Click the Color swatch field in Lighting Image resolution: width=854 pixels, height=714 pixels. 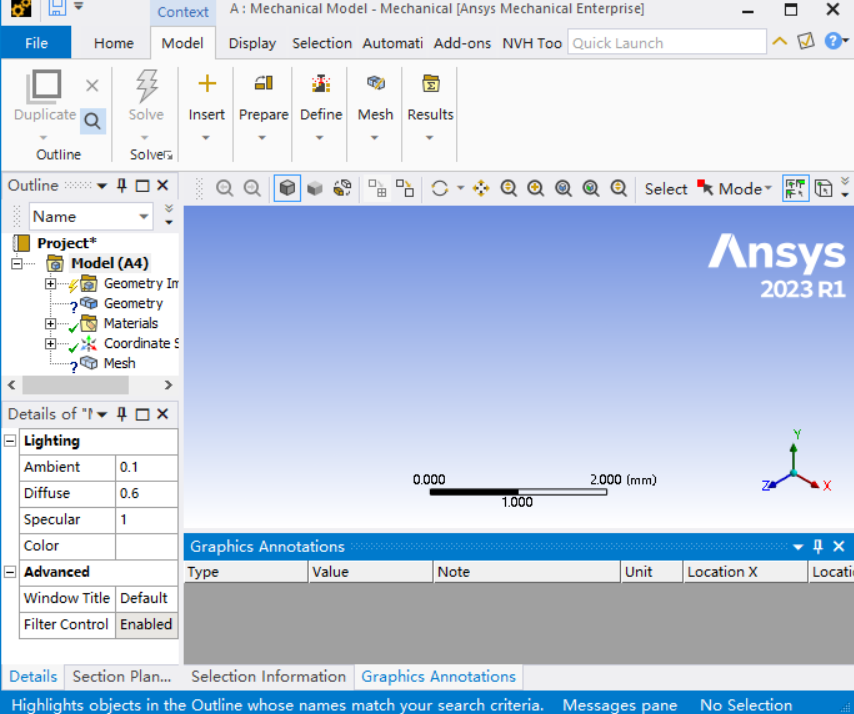coord(146,546)
